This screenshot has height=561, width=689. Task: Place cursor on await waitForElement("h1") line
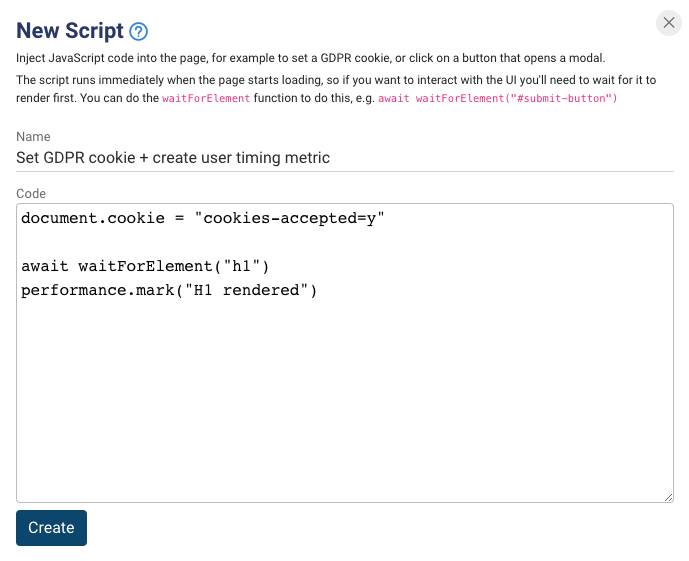tap(145, 266)
